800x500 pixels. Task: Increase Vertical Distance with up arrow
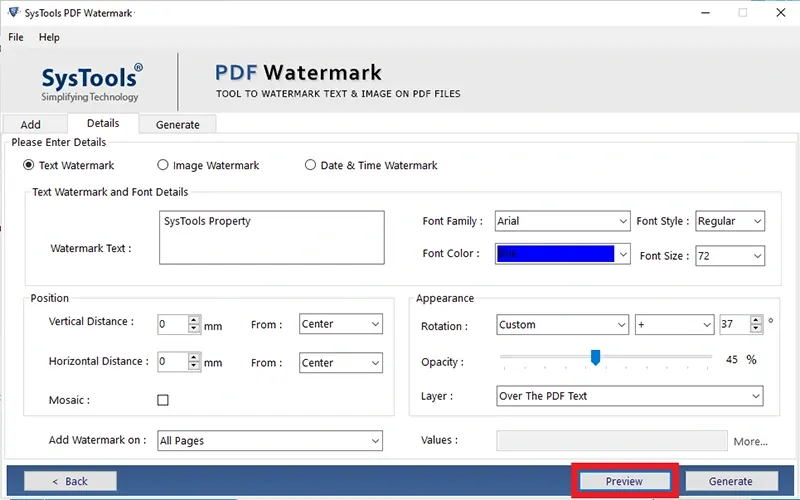[193, 319]
